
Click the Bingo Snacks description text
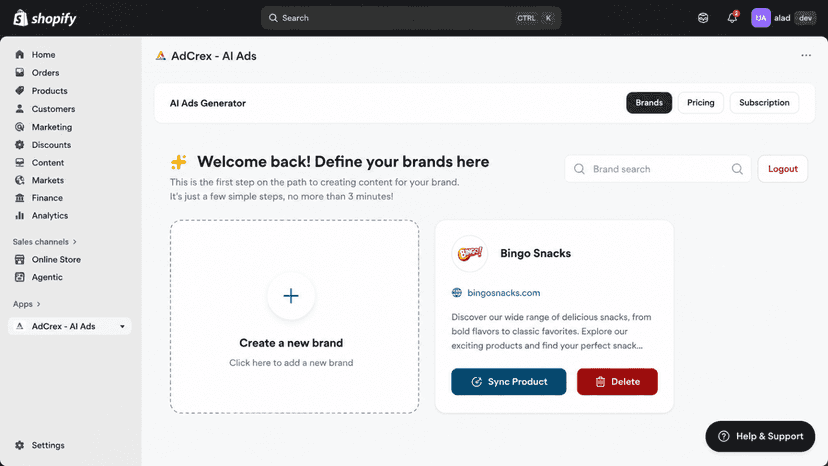[x=551, y=331]
